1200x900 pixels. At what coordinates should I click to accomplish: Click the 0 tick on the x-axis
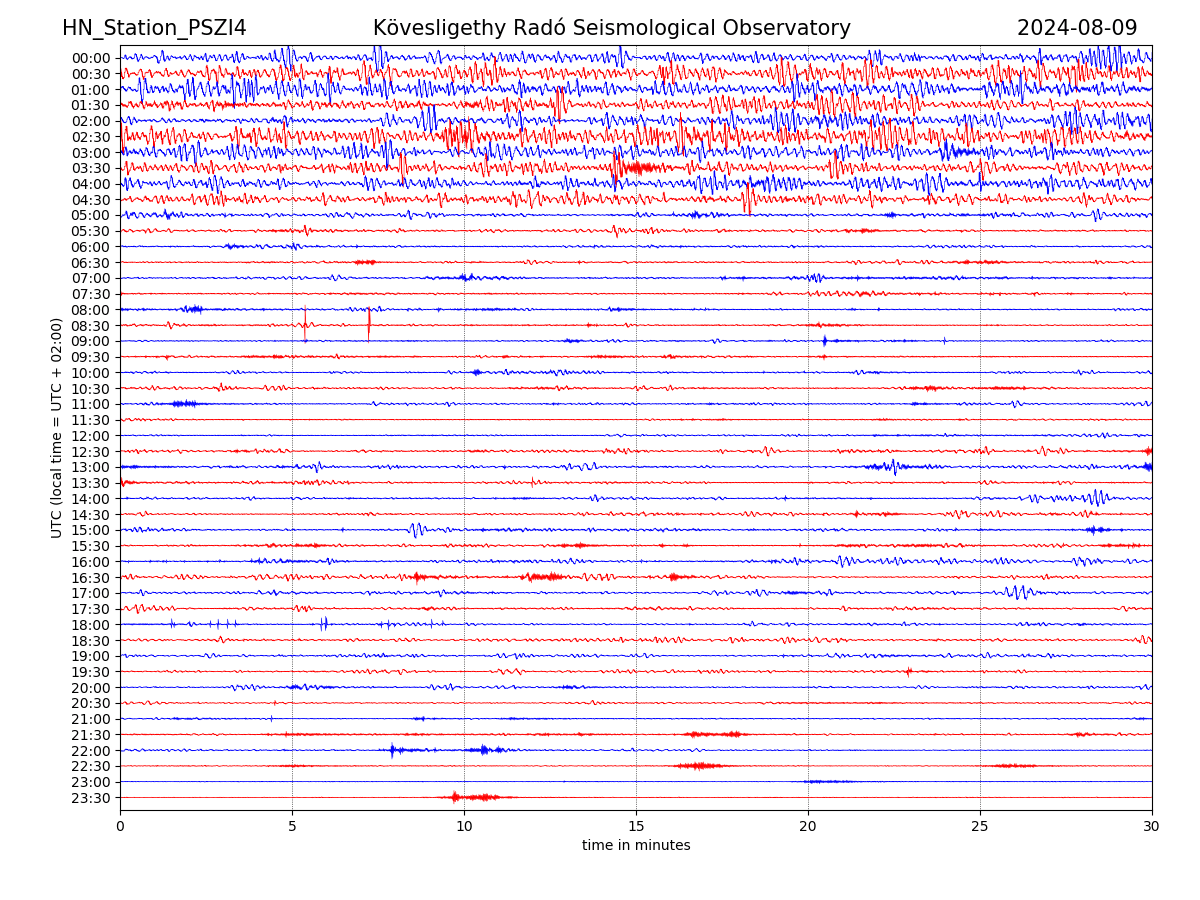coord(120,826)
